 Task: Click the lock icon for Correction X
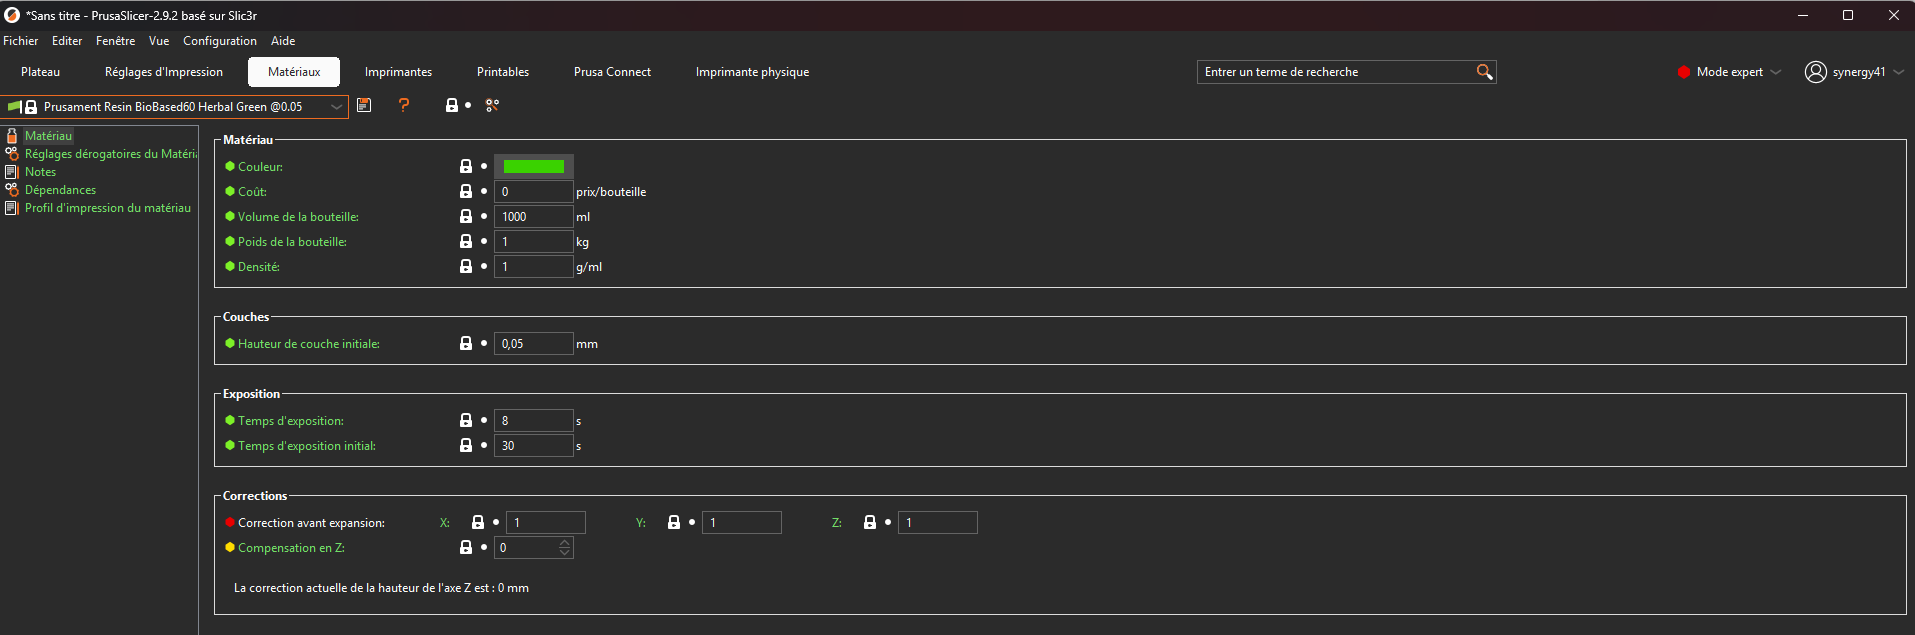(478, 522)
